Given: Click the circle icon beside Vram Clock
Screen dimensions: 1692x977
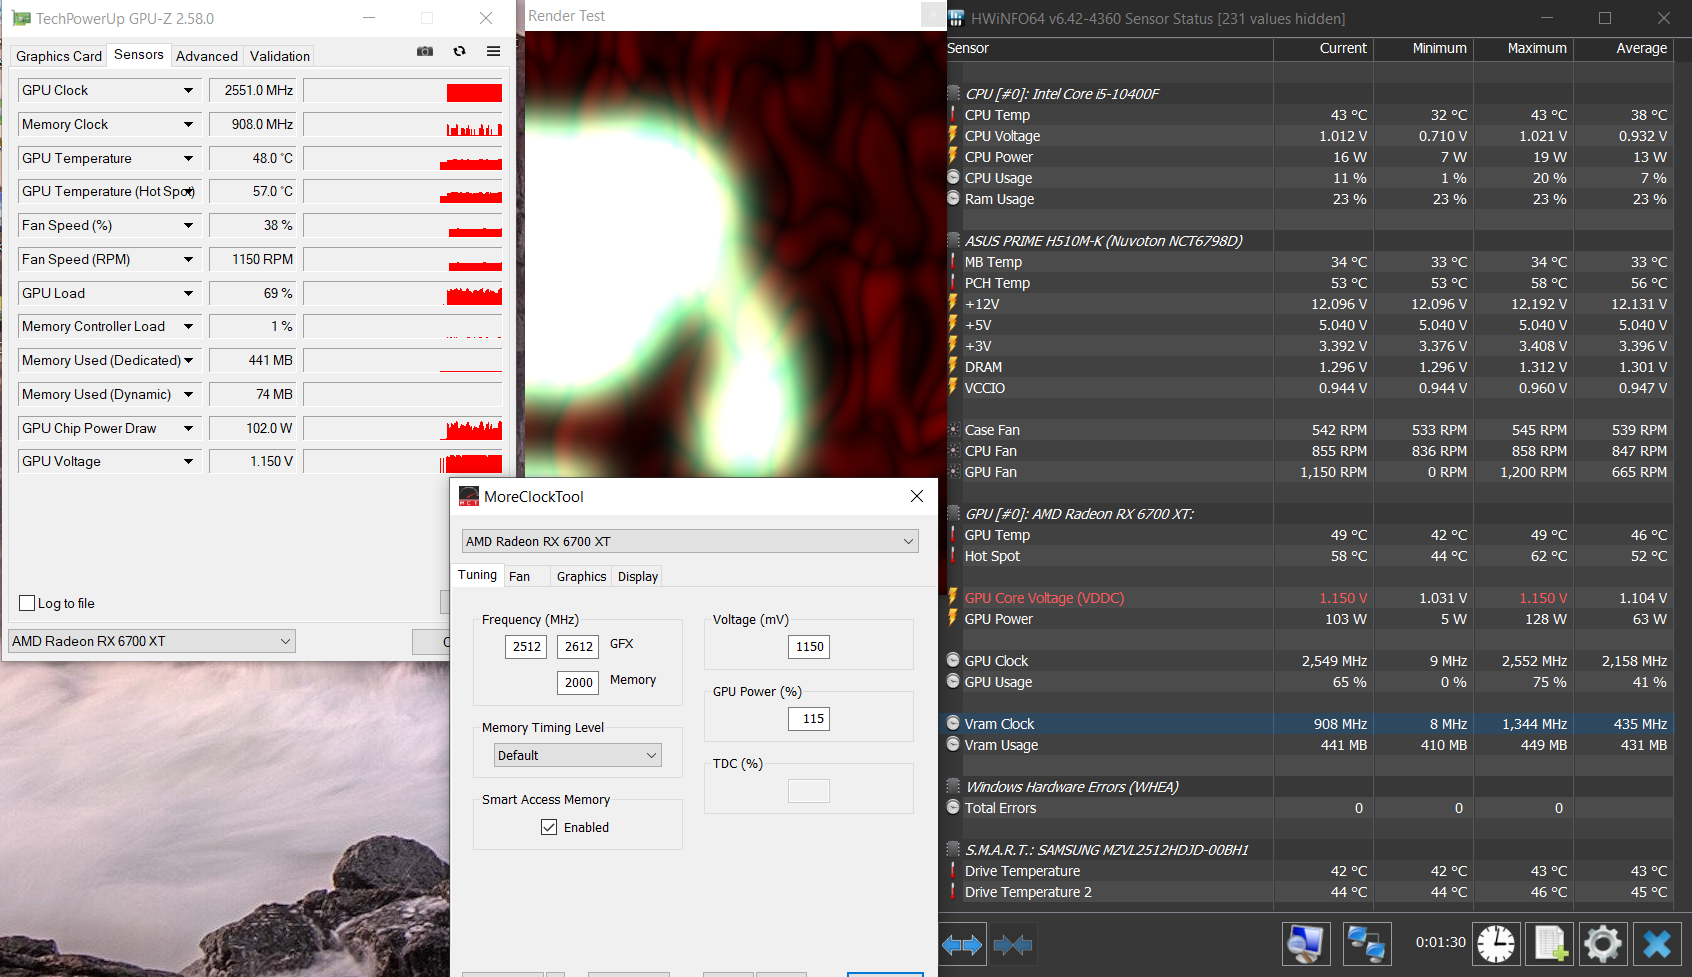Looking at the screenshot, I should coord(954,723).
